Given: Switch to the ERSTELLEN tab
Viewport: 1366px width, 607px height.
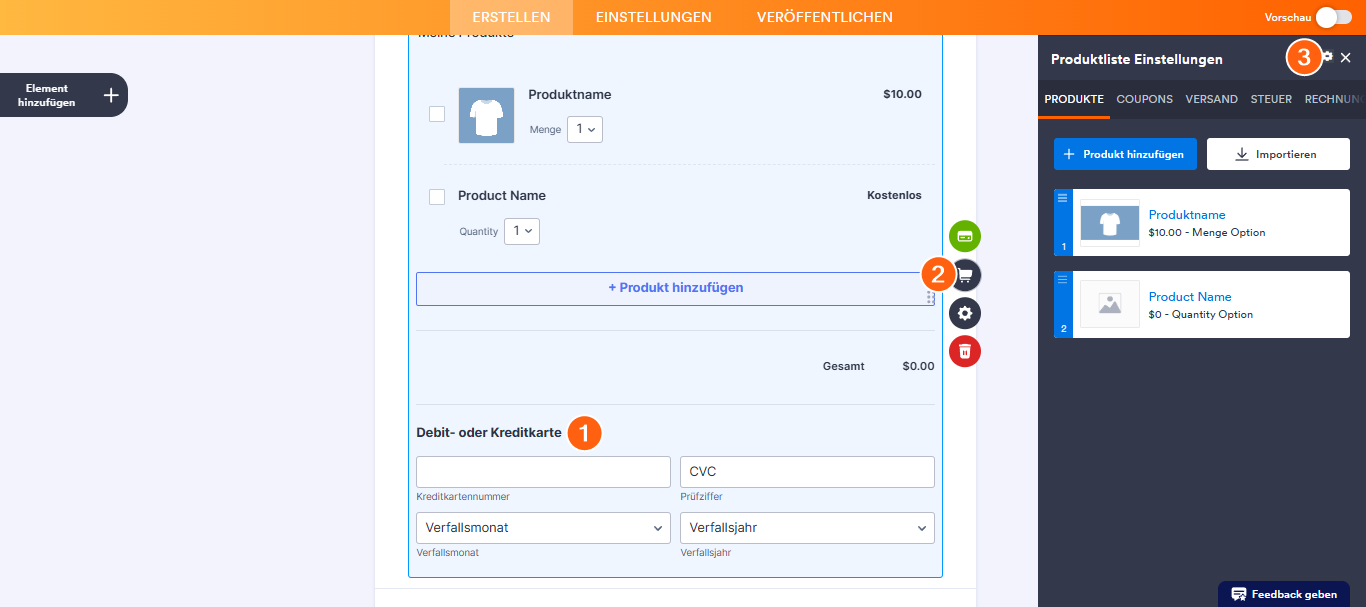Looking at the screenshot, I should coord(511,17).
